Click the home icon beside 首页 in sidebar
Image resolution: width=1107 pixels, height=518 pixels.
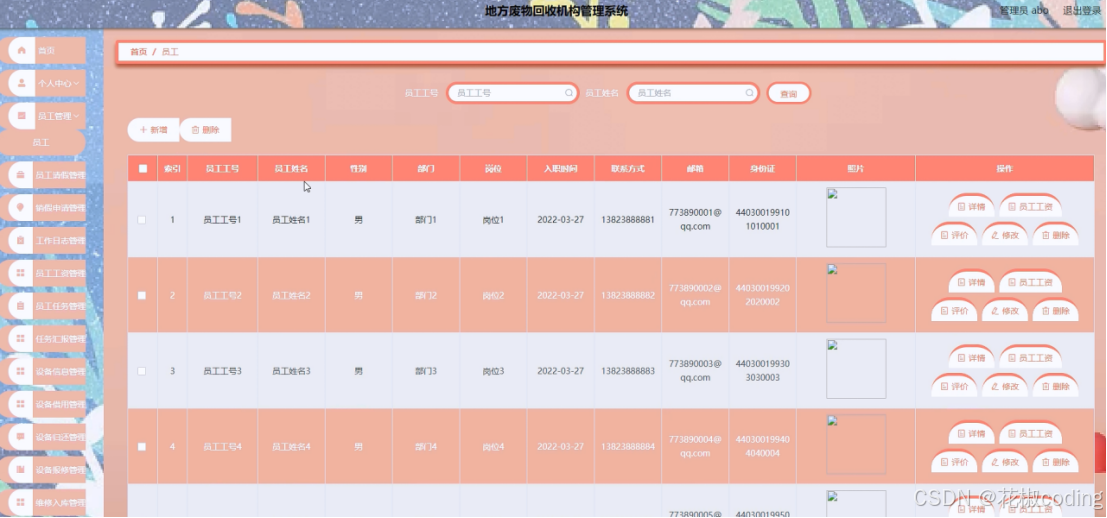[21, 50]
